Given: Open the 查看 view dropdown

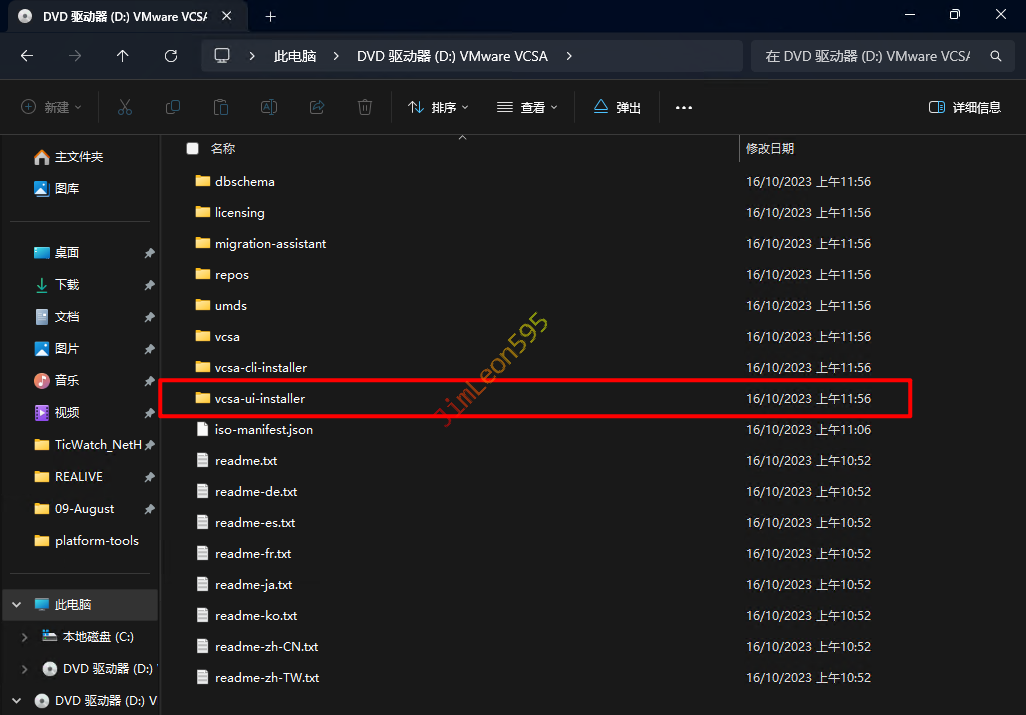Looking at the screenshot, I should tap(527, 107).
